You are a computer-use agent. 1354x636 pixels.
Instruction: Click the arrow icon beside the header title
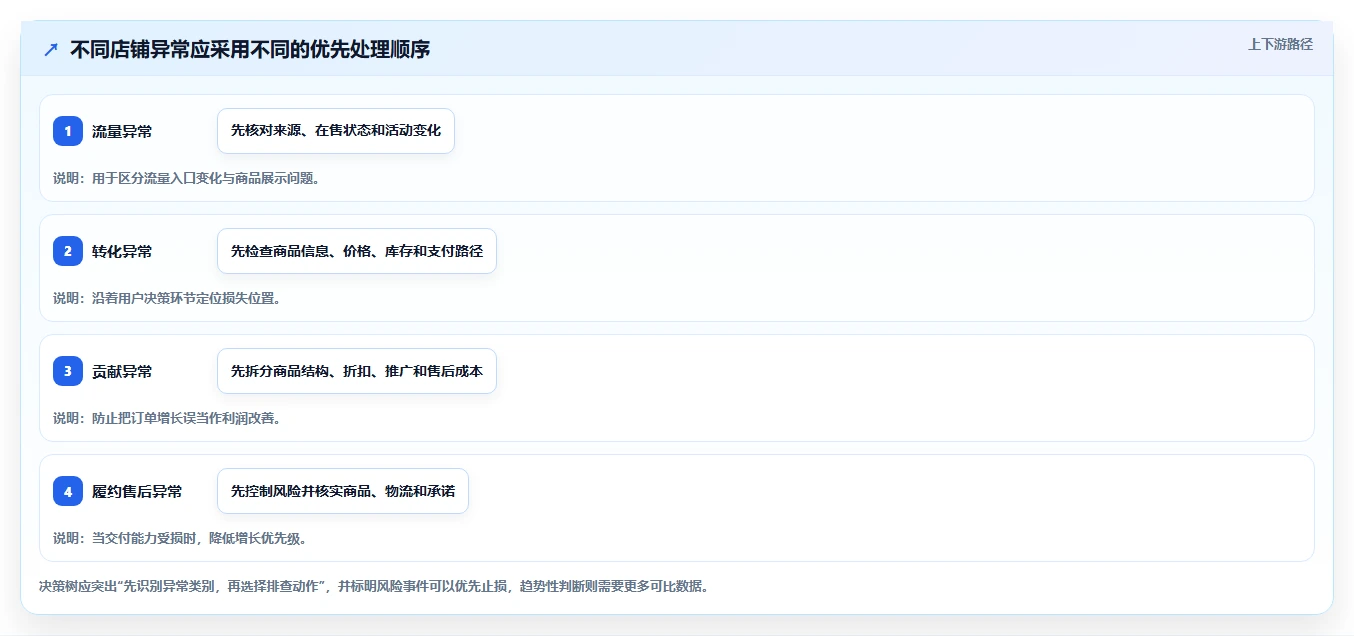point(51,49)
